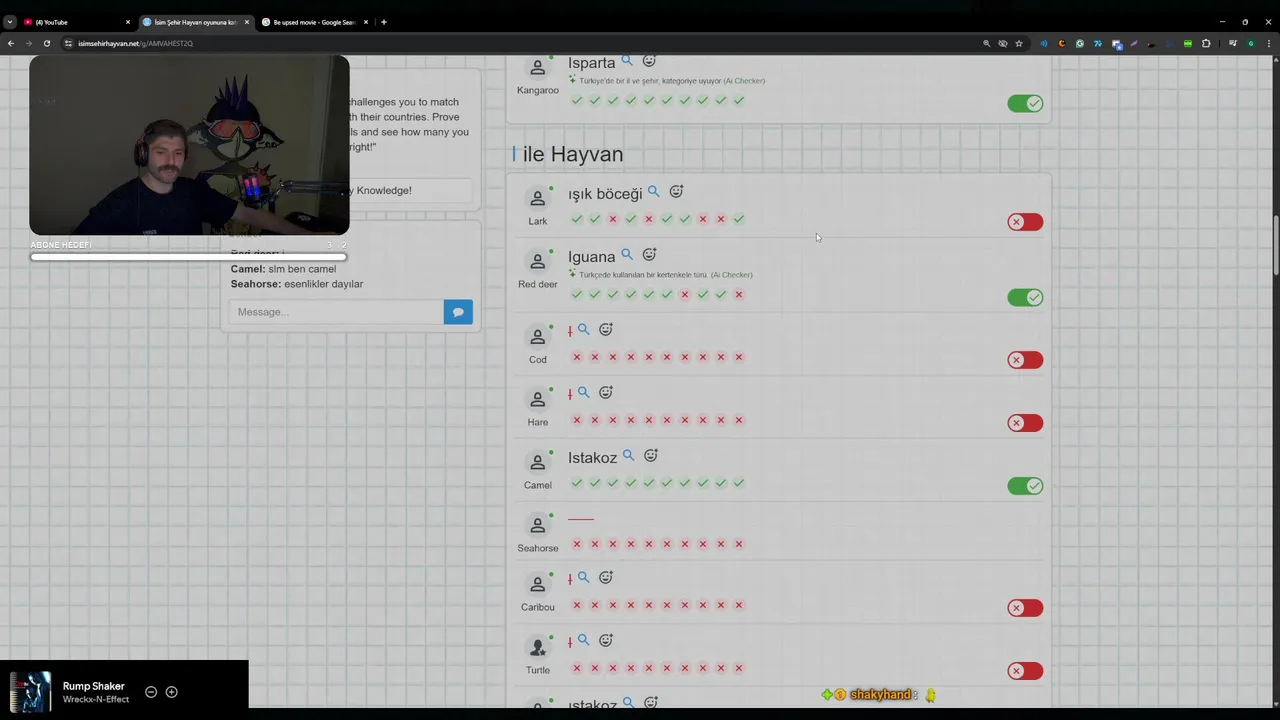This screenshot has width=1280, height=720.
Task: Increase volume on Rump Shaker widget
Action: tap(171, 692)
